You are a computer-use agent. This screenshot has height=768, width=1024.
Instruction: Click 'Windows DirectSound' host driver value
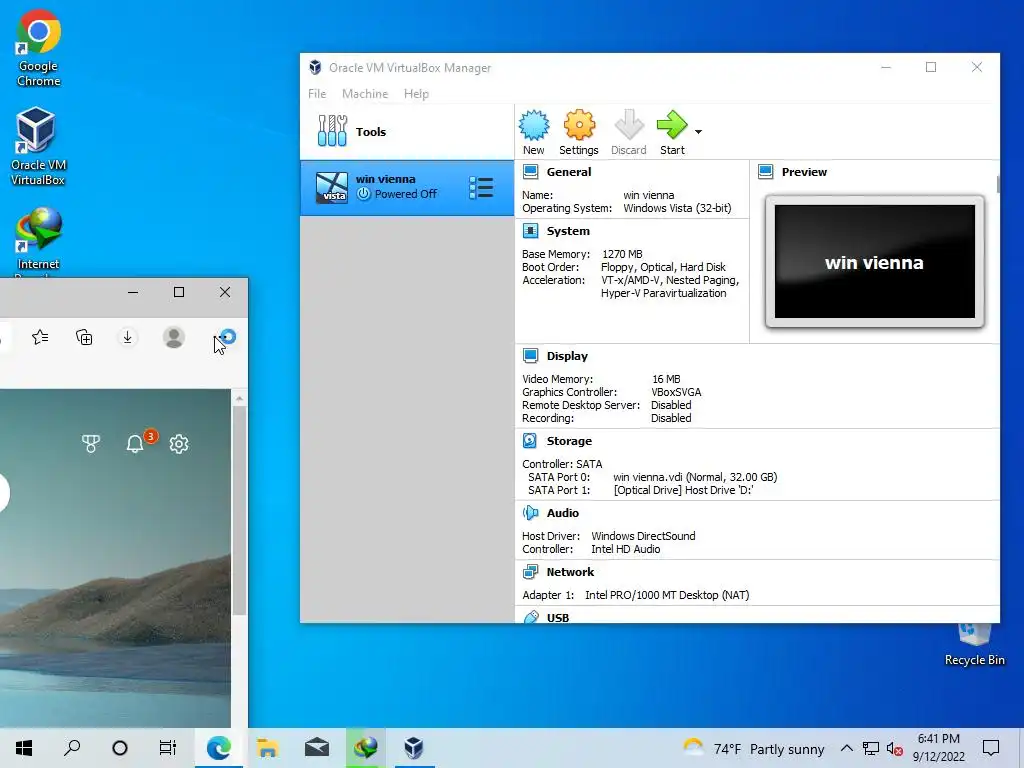pyautogui.click(x=643, y=536)
